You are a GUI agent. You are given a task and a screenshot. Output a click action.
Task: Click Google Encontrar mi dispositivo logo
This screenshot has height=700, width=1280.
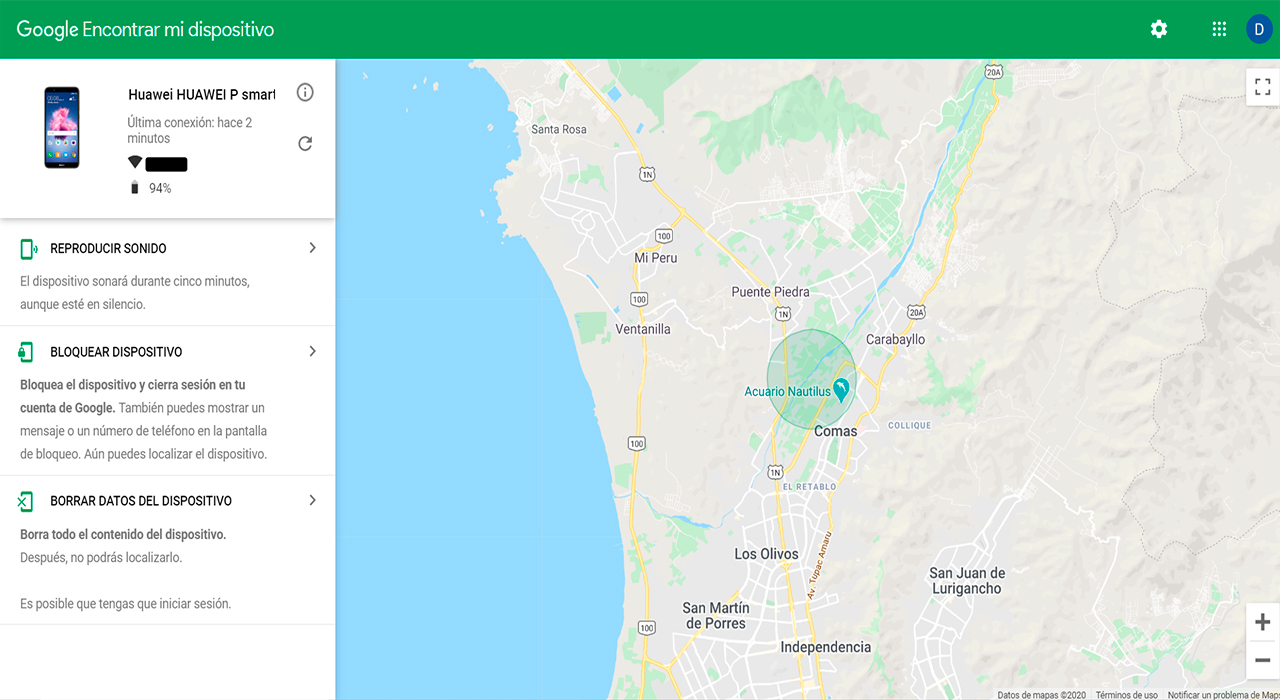pyautogui.click(x=145, y=29)
